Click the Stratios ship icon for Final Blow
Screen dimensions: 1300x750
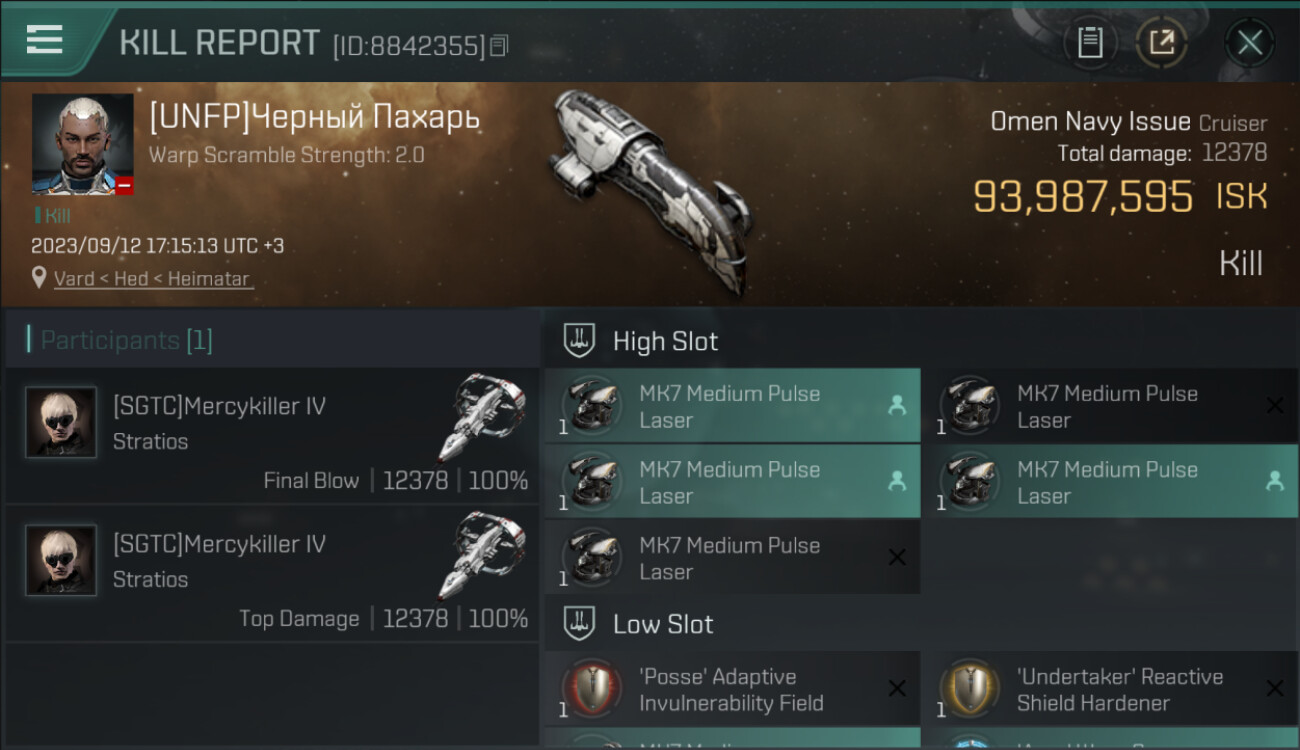481,418
